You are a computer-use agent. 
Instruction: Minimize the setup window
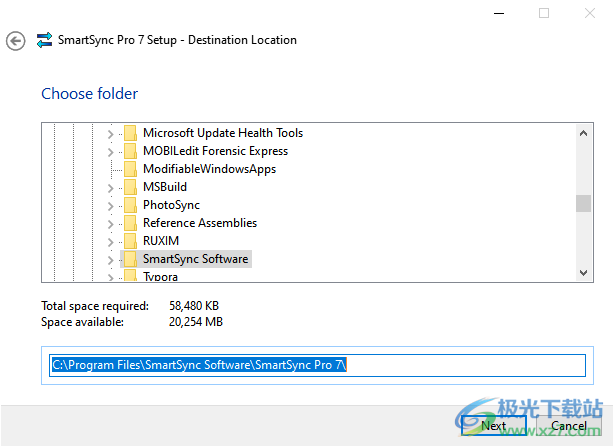point(499,13)
